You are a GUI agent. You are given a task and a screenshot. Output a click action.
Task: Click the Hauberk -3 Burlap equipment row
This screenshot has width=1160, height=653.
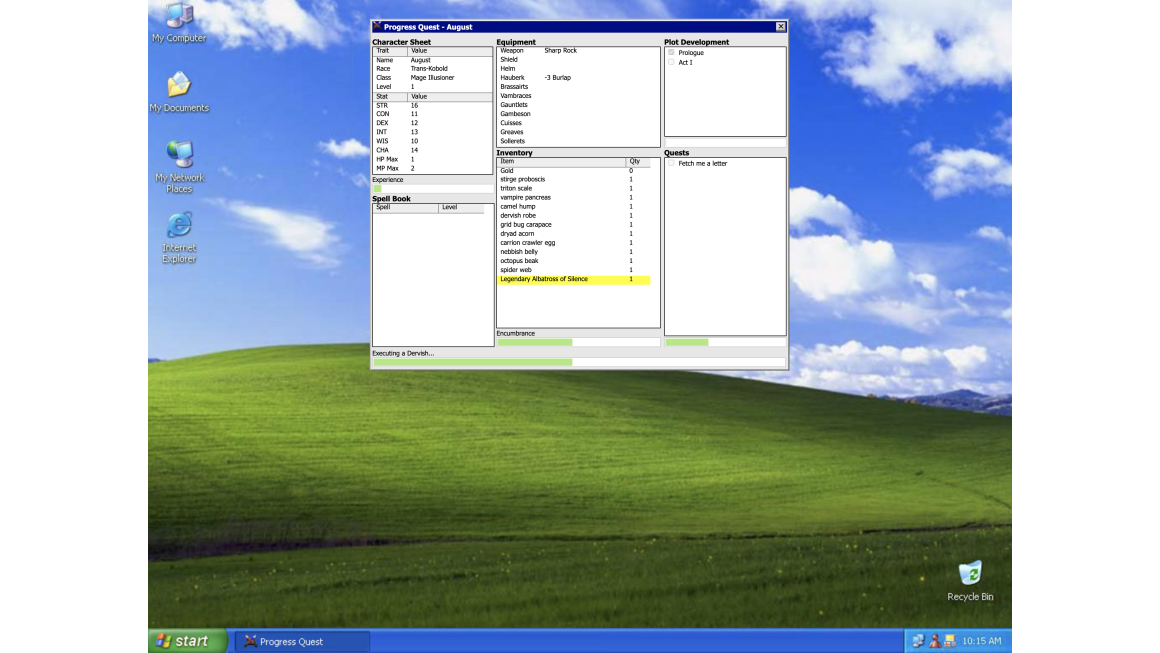578,78
